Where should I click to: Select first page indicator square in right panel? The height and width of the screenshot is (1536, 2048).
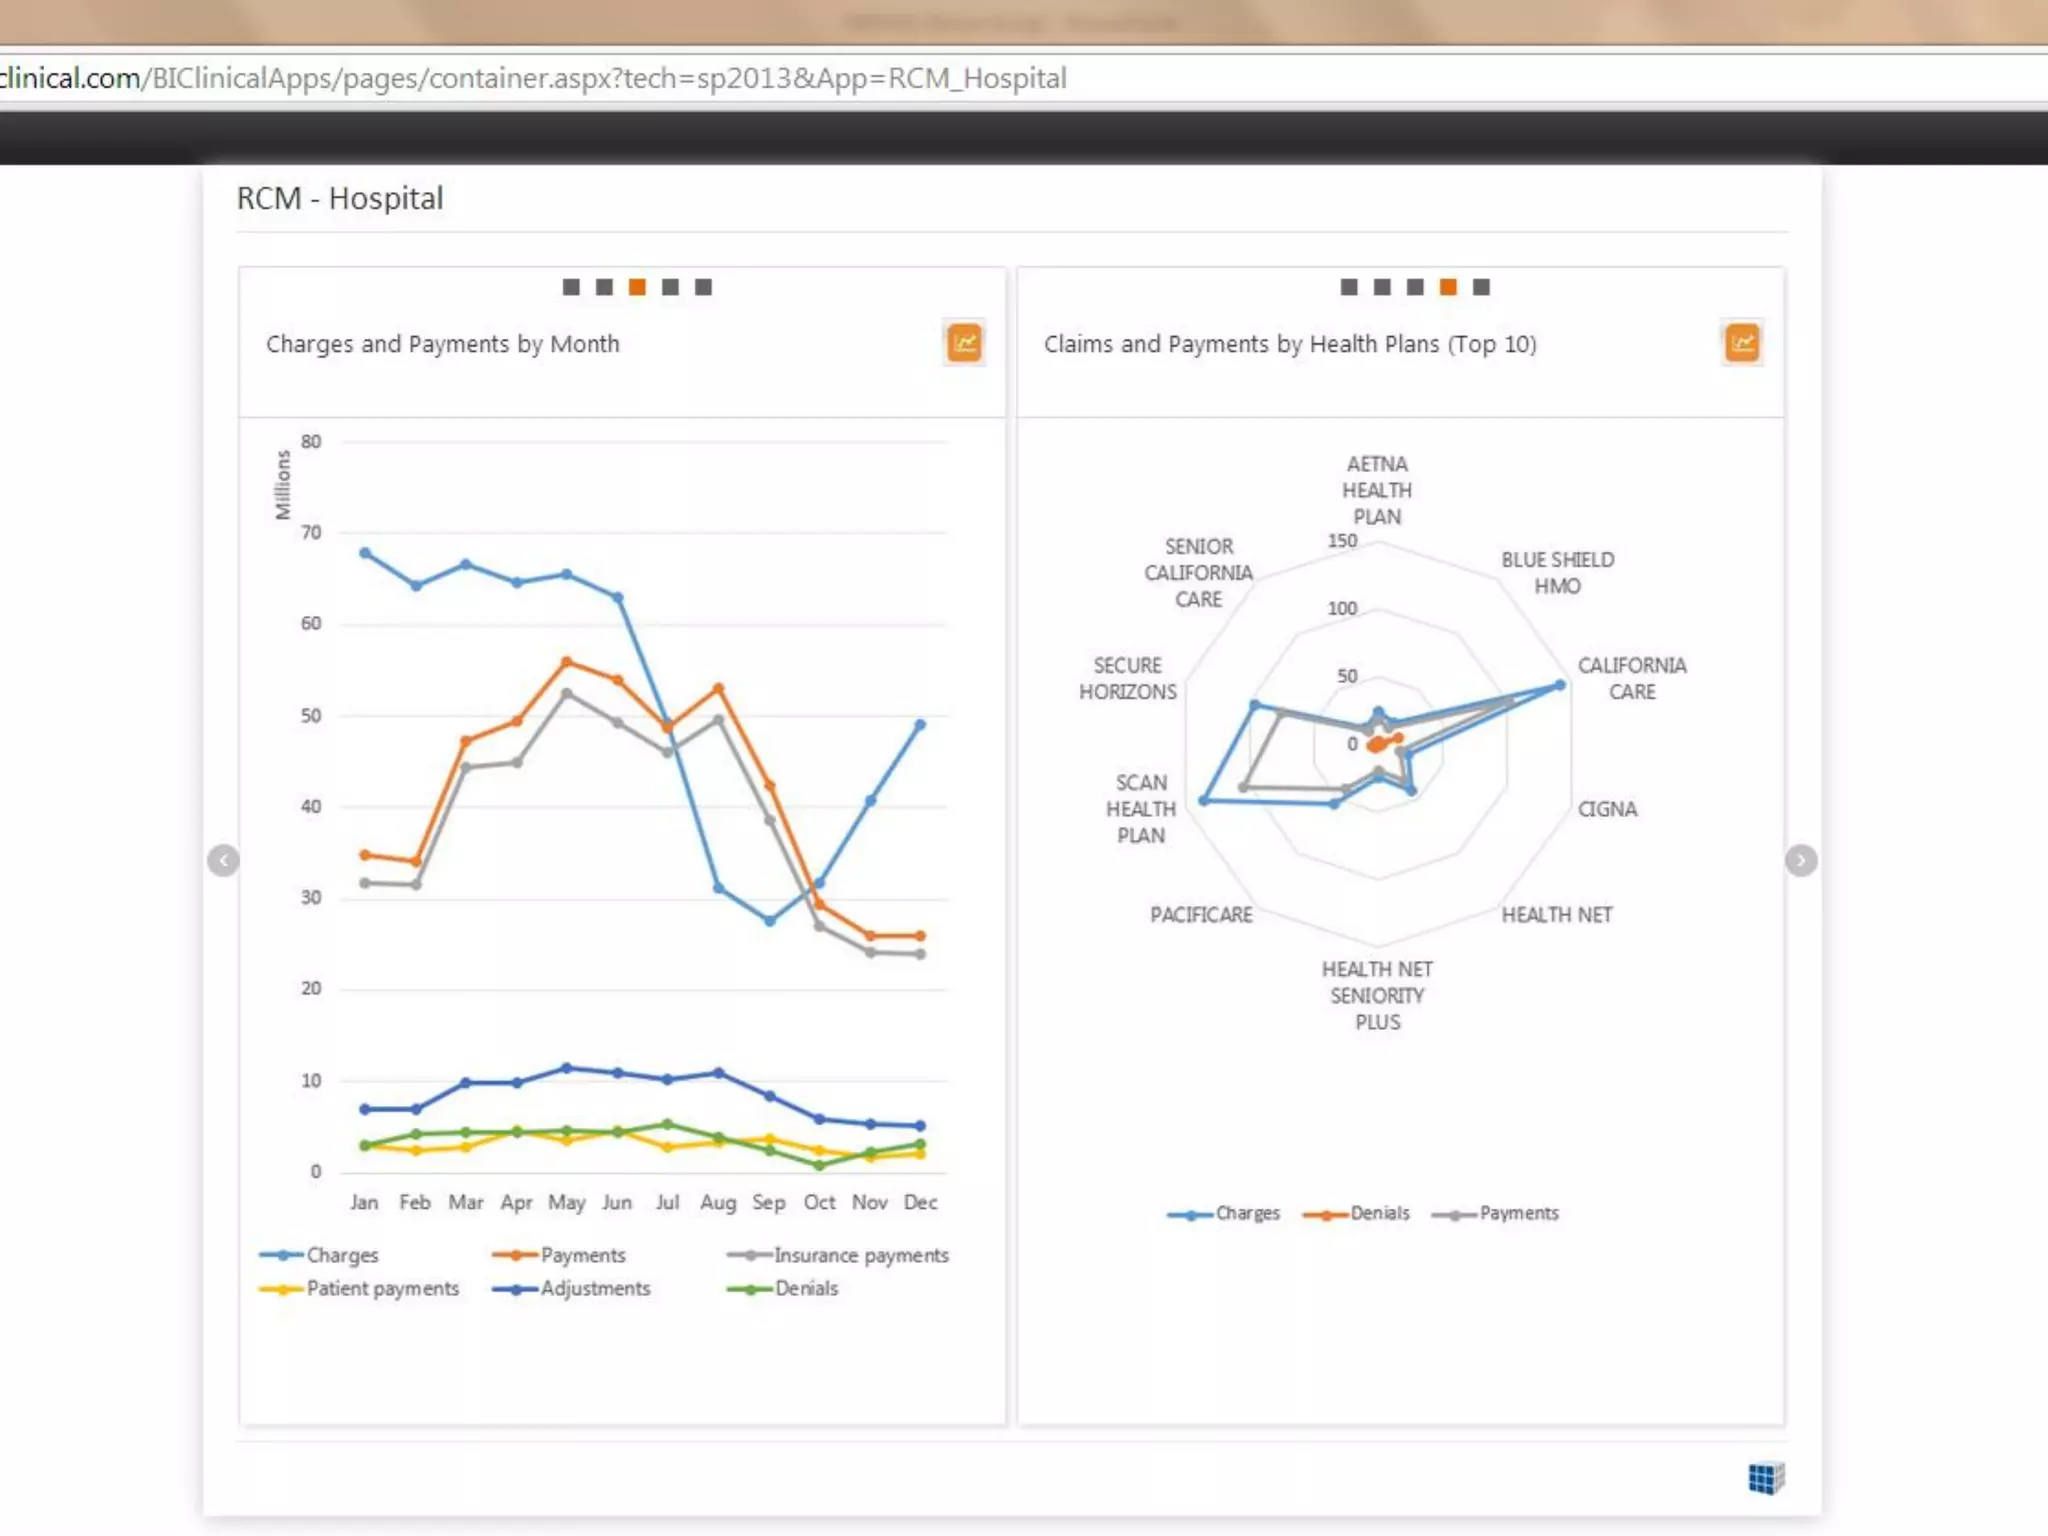coord(1349,287)
